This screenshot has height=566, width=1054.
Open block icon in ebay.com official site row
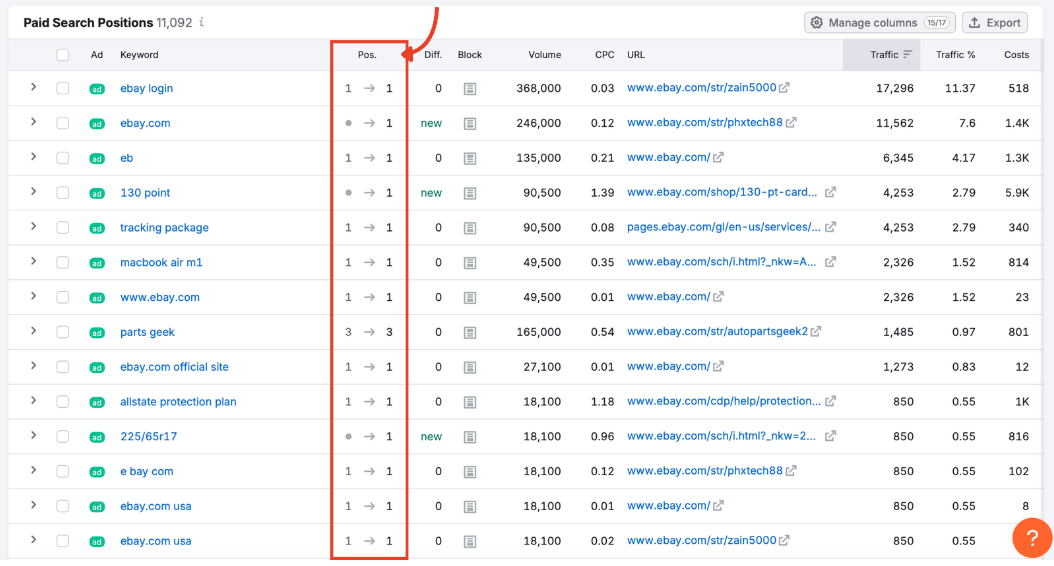[x=470, y=367]
